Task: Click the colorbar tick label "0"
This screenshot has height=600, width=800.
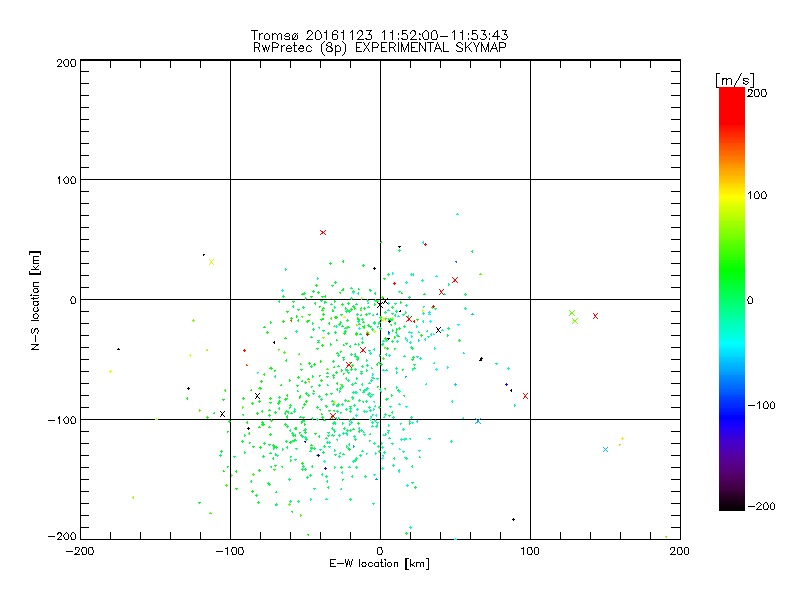Action: click(750, 300)
